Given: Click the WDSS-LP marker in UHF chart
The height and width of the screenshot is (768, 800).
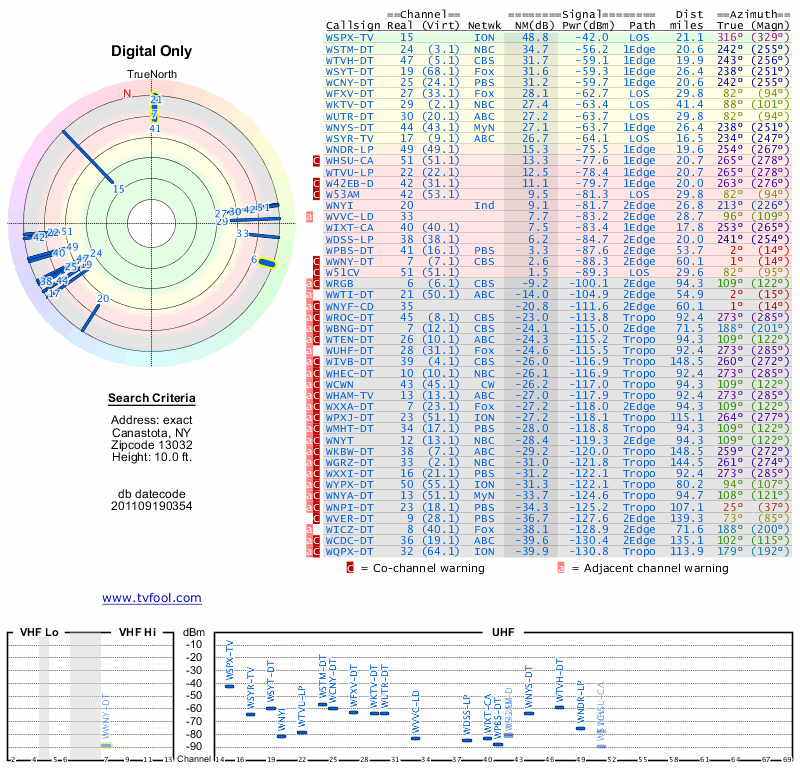Looking at the screenshot, I should click(467, 740).
